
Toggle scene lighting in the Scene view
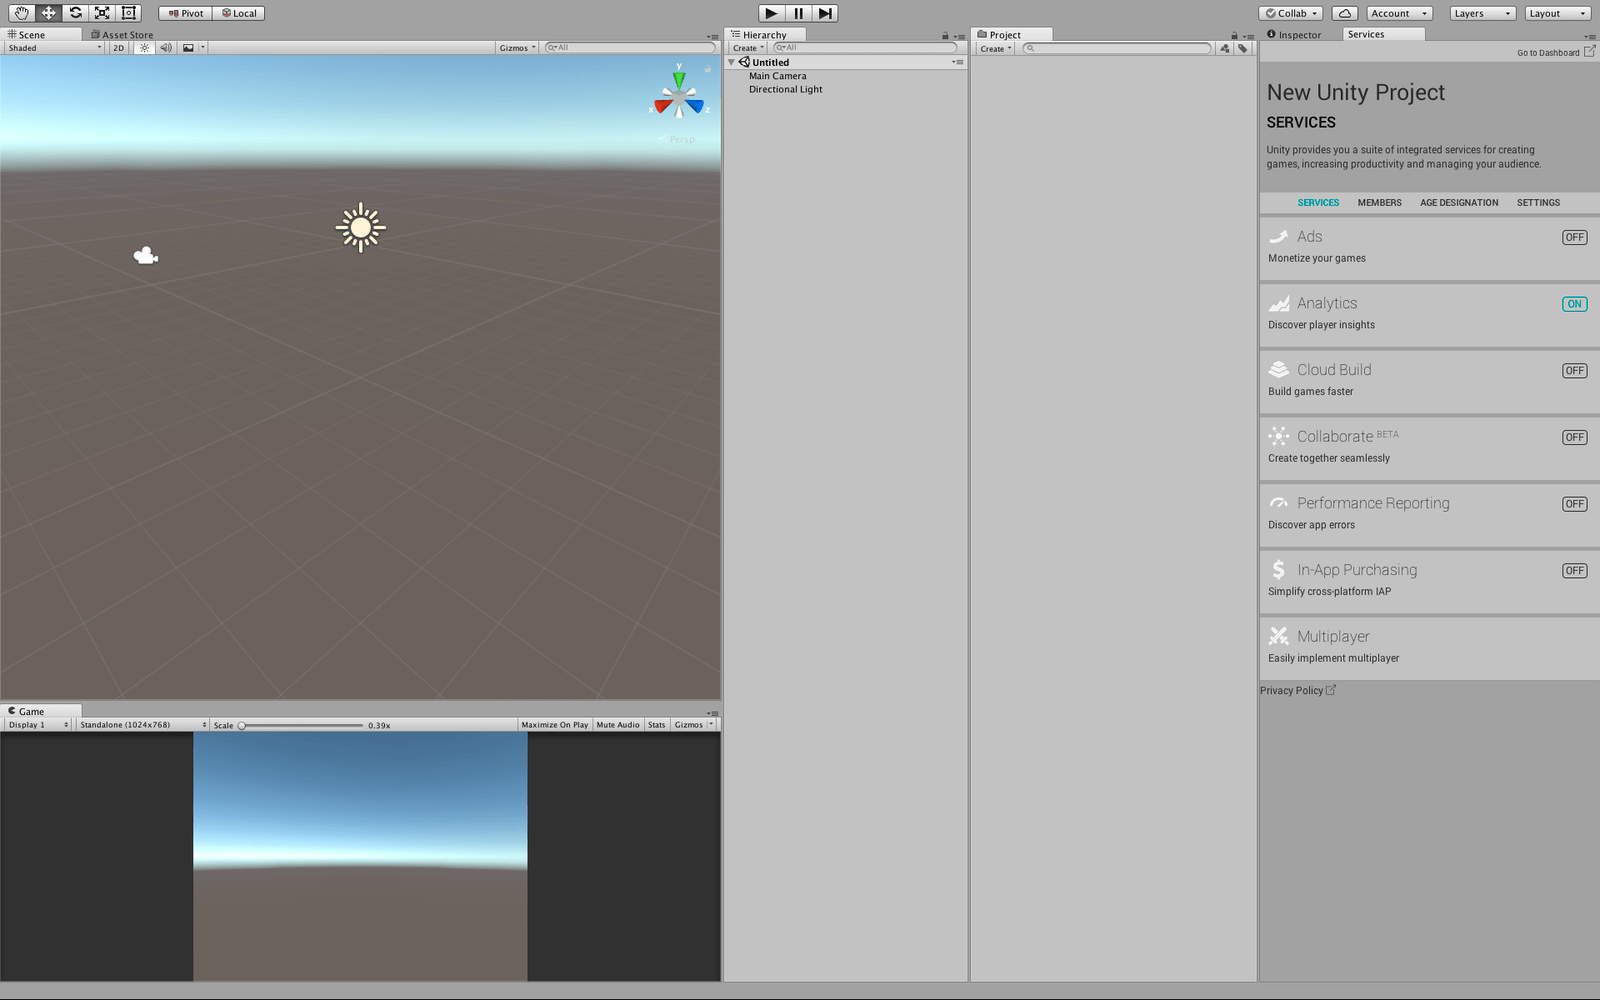click(144, 47)
